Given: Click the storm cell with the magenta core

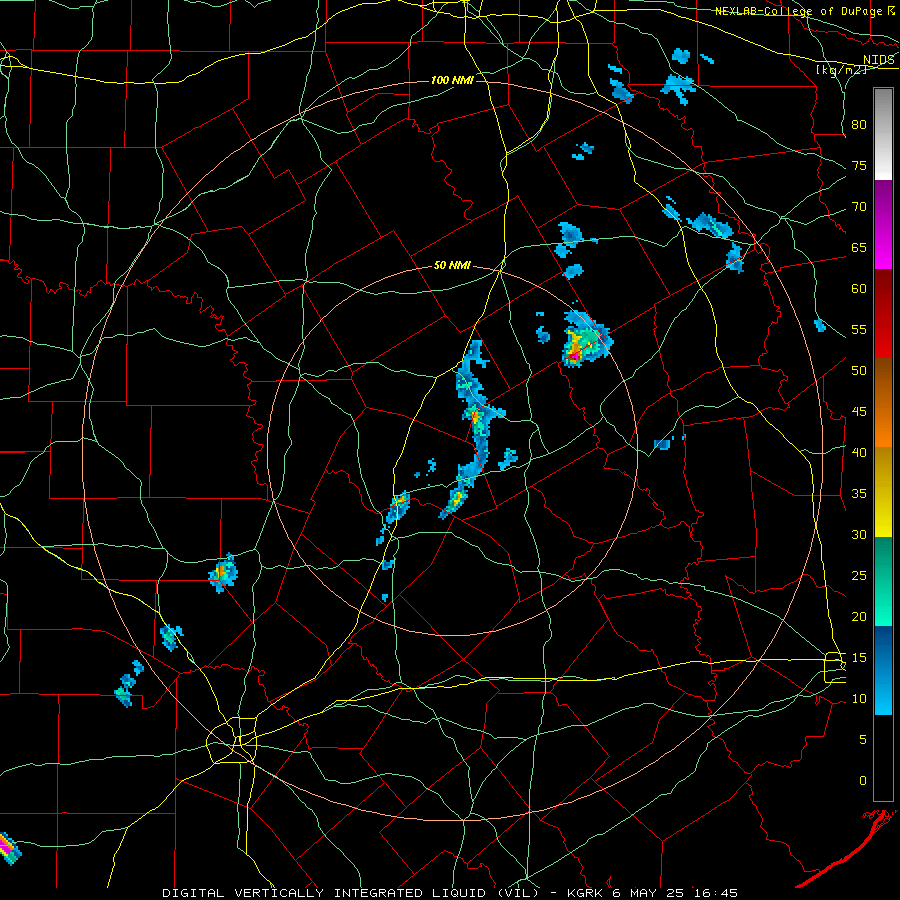Looking at the screenshot, I should click(585, 340).
